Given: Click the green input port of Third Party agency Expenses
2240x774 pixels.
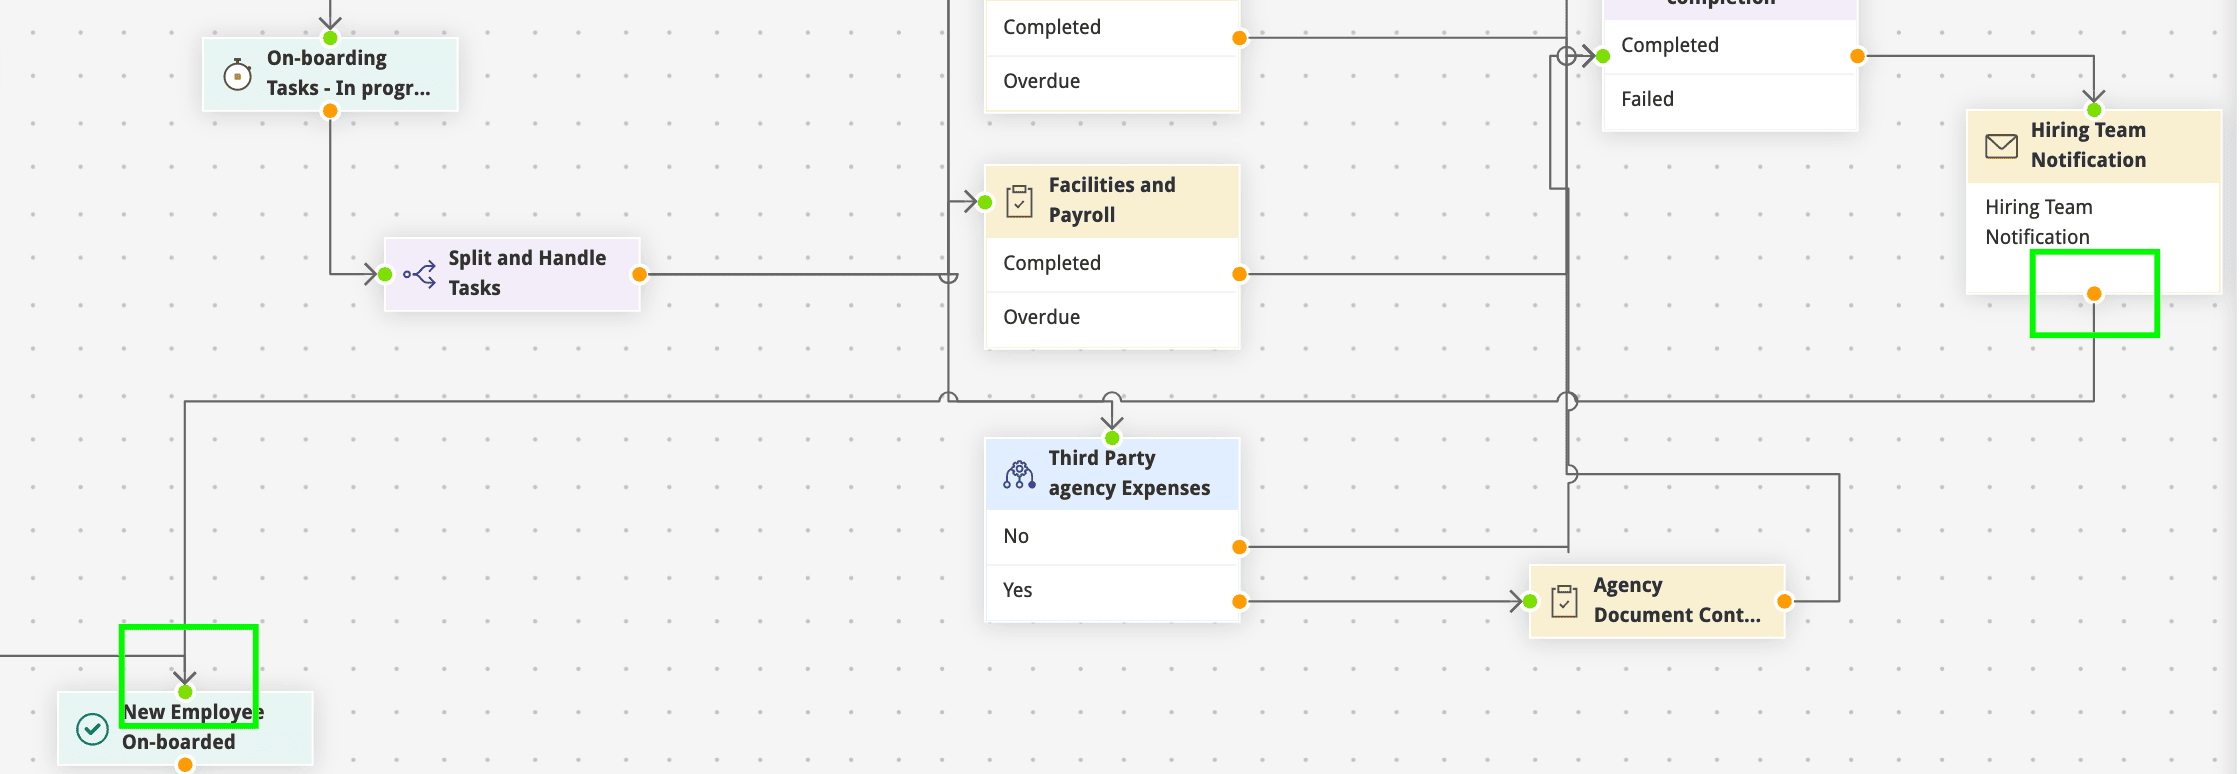Looking at the screenshot, I should coord(1112,438).
